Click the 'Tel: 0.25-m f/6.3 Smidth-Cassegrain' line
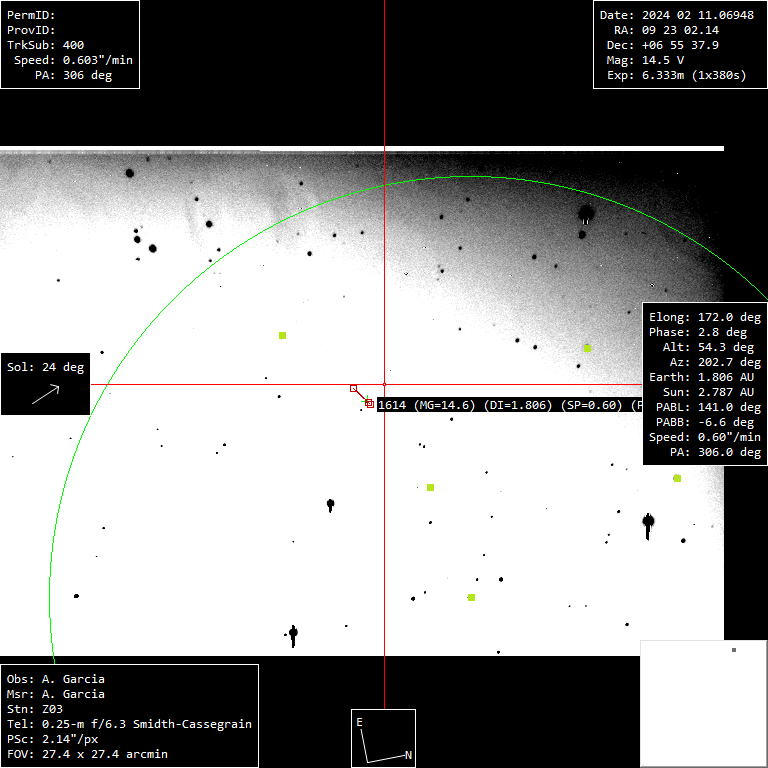This screenshot has height=768, width=768. [129, 724]
